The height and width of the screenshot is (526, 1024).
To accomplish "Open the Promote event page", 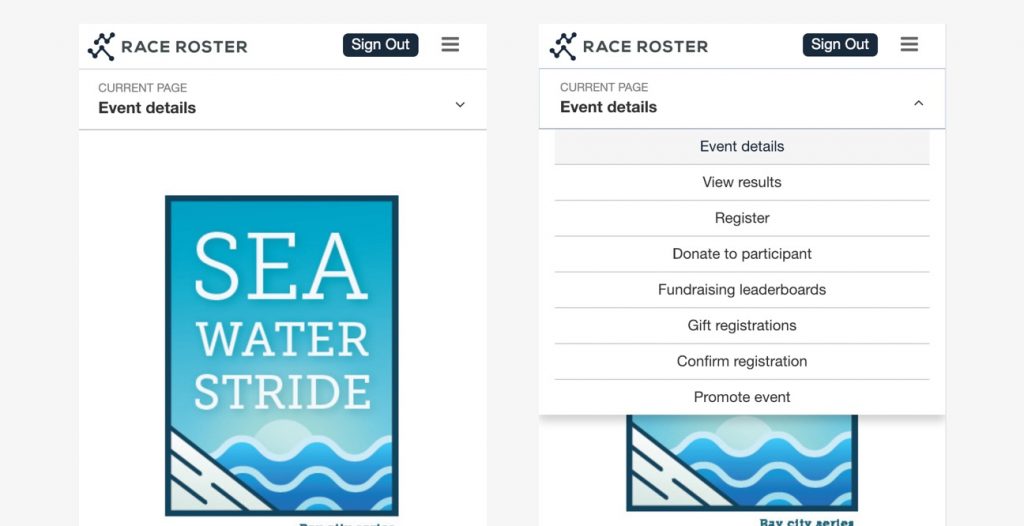I will pos(741,398).
